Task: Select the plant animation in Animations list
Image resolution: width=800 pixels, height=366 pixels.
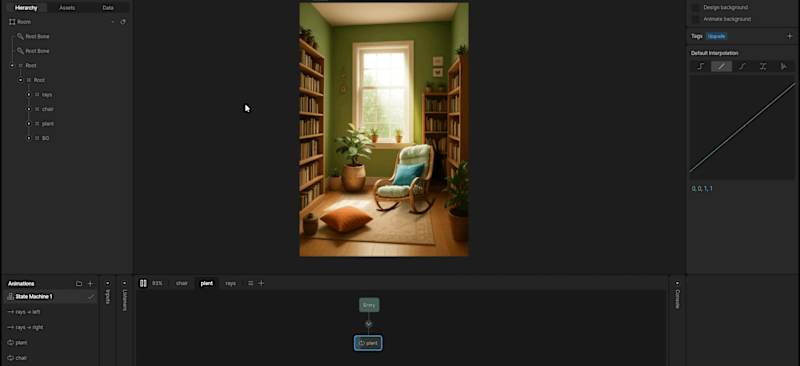Action: 50,343
